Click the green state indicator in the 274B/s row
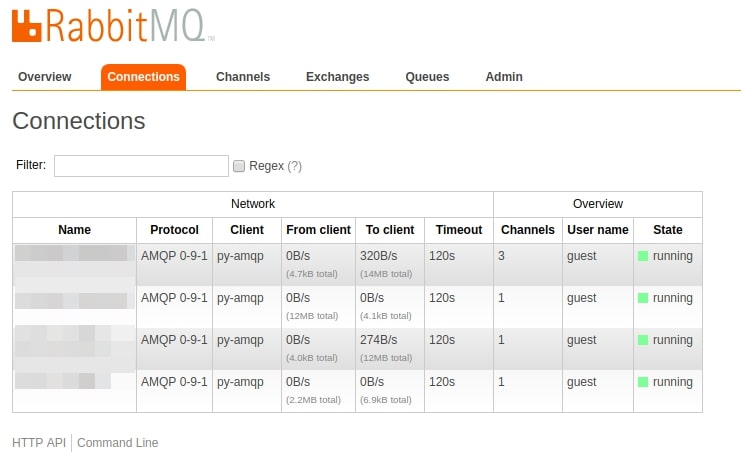This screenshot has height=466, width=741. point(643,340)
